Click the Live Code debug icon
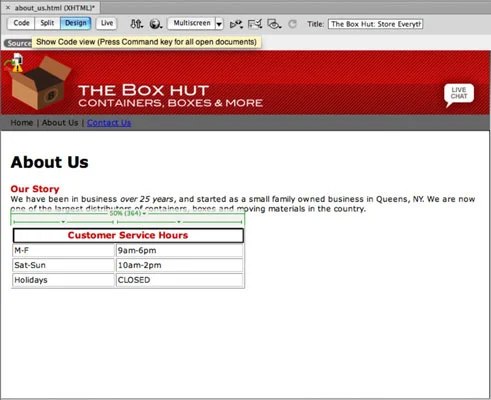 [x=236, y=24]
